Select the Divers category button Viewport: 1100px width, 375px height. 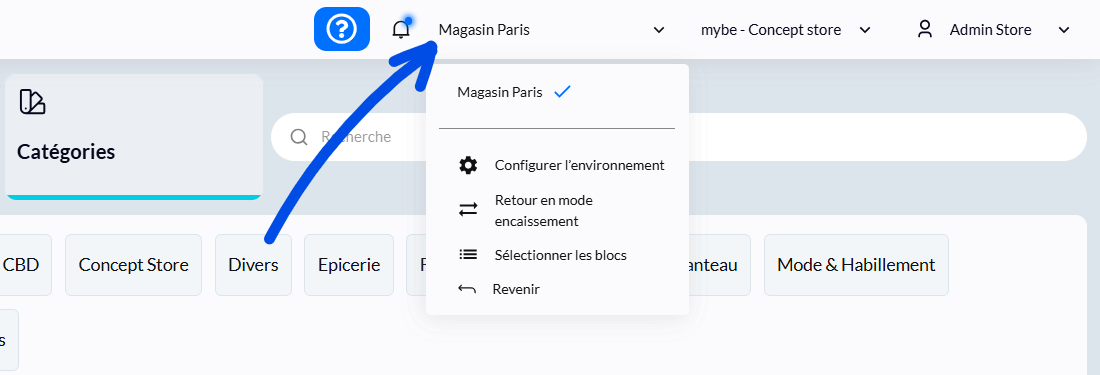tap(253, 265)
